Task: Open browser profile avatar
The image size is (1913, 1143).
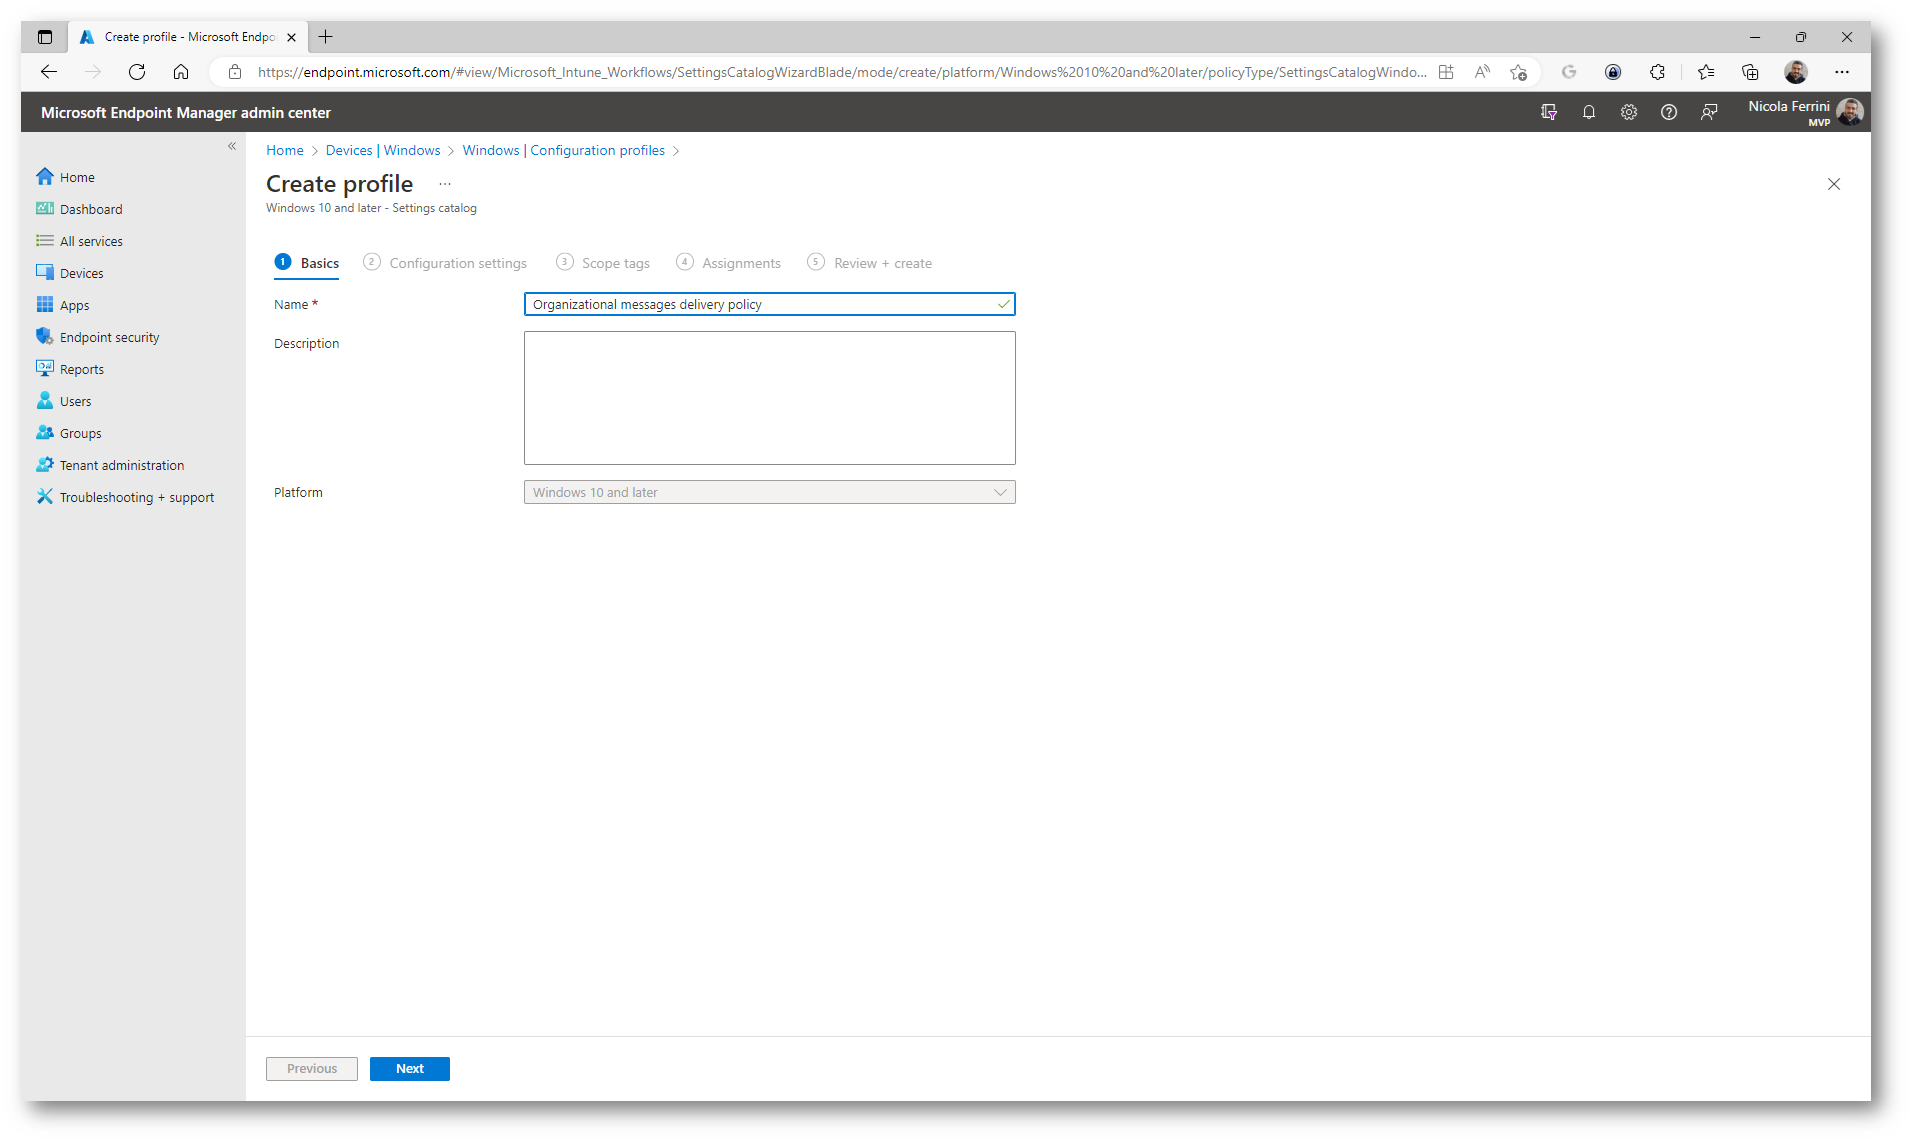Action: [1796, 72]
